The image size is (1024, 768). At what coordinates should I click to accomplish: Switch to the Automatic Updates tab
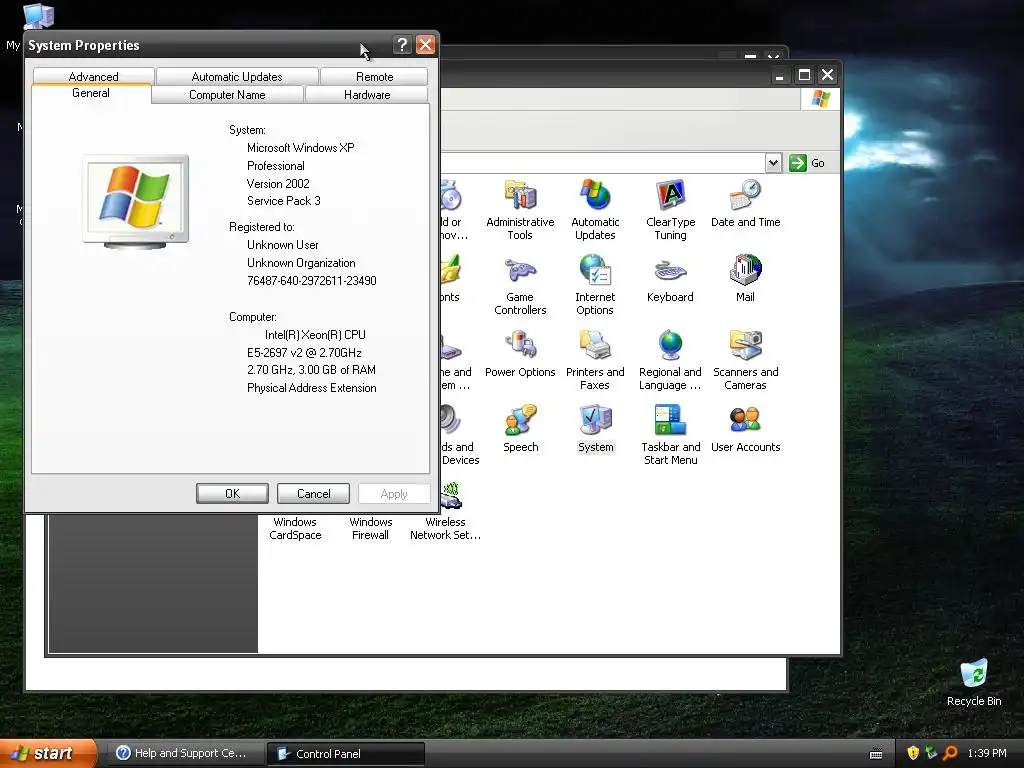(237, 76)
